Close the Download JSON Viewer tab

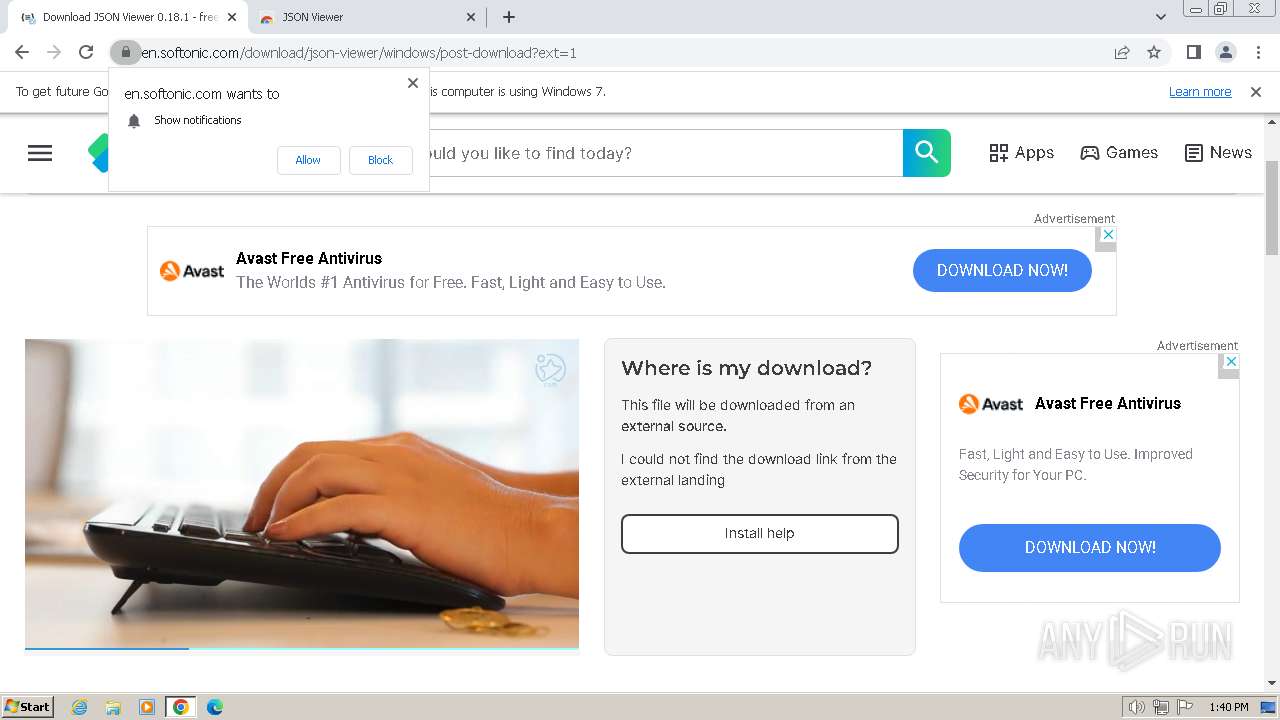(232, 17)
